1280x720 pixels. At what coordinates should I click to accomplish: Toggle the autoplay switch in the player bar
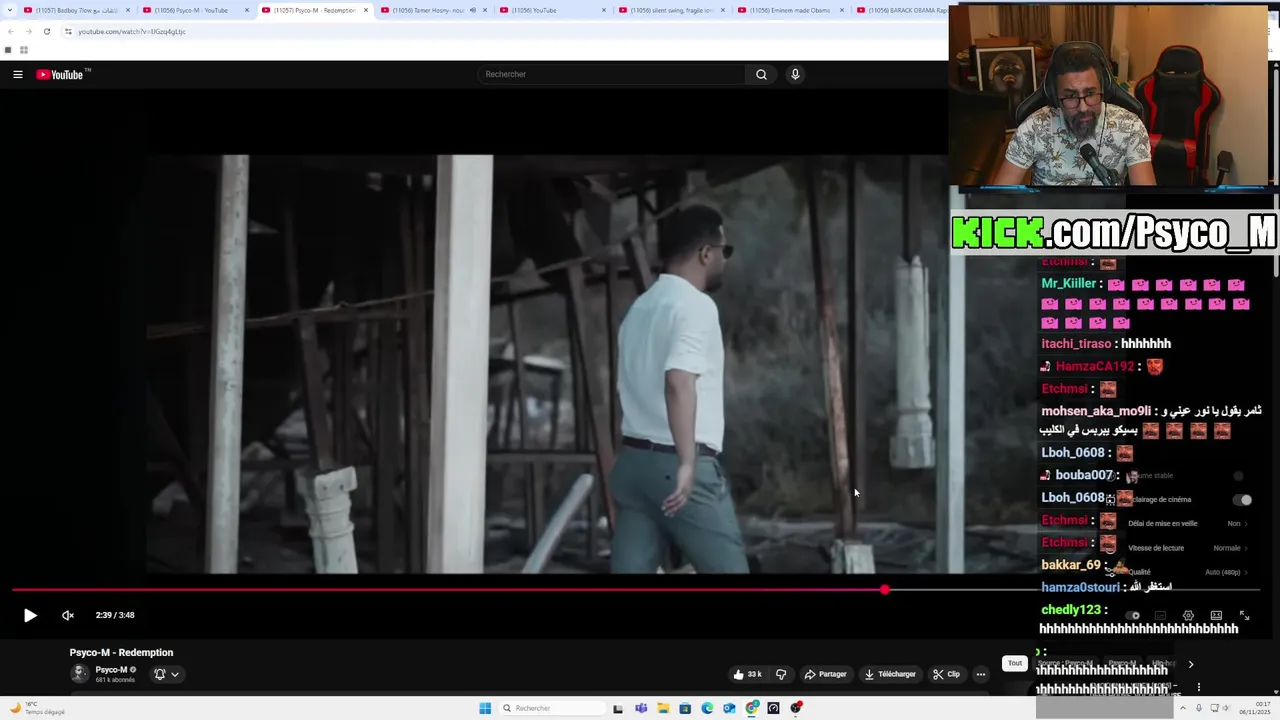[x=1133, y=615]
